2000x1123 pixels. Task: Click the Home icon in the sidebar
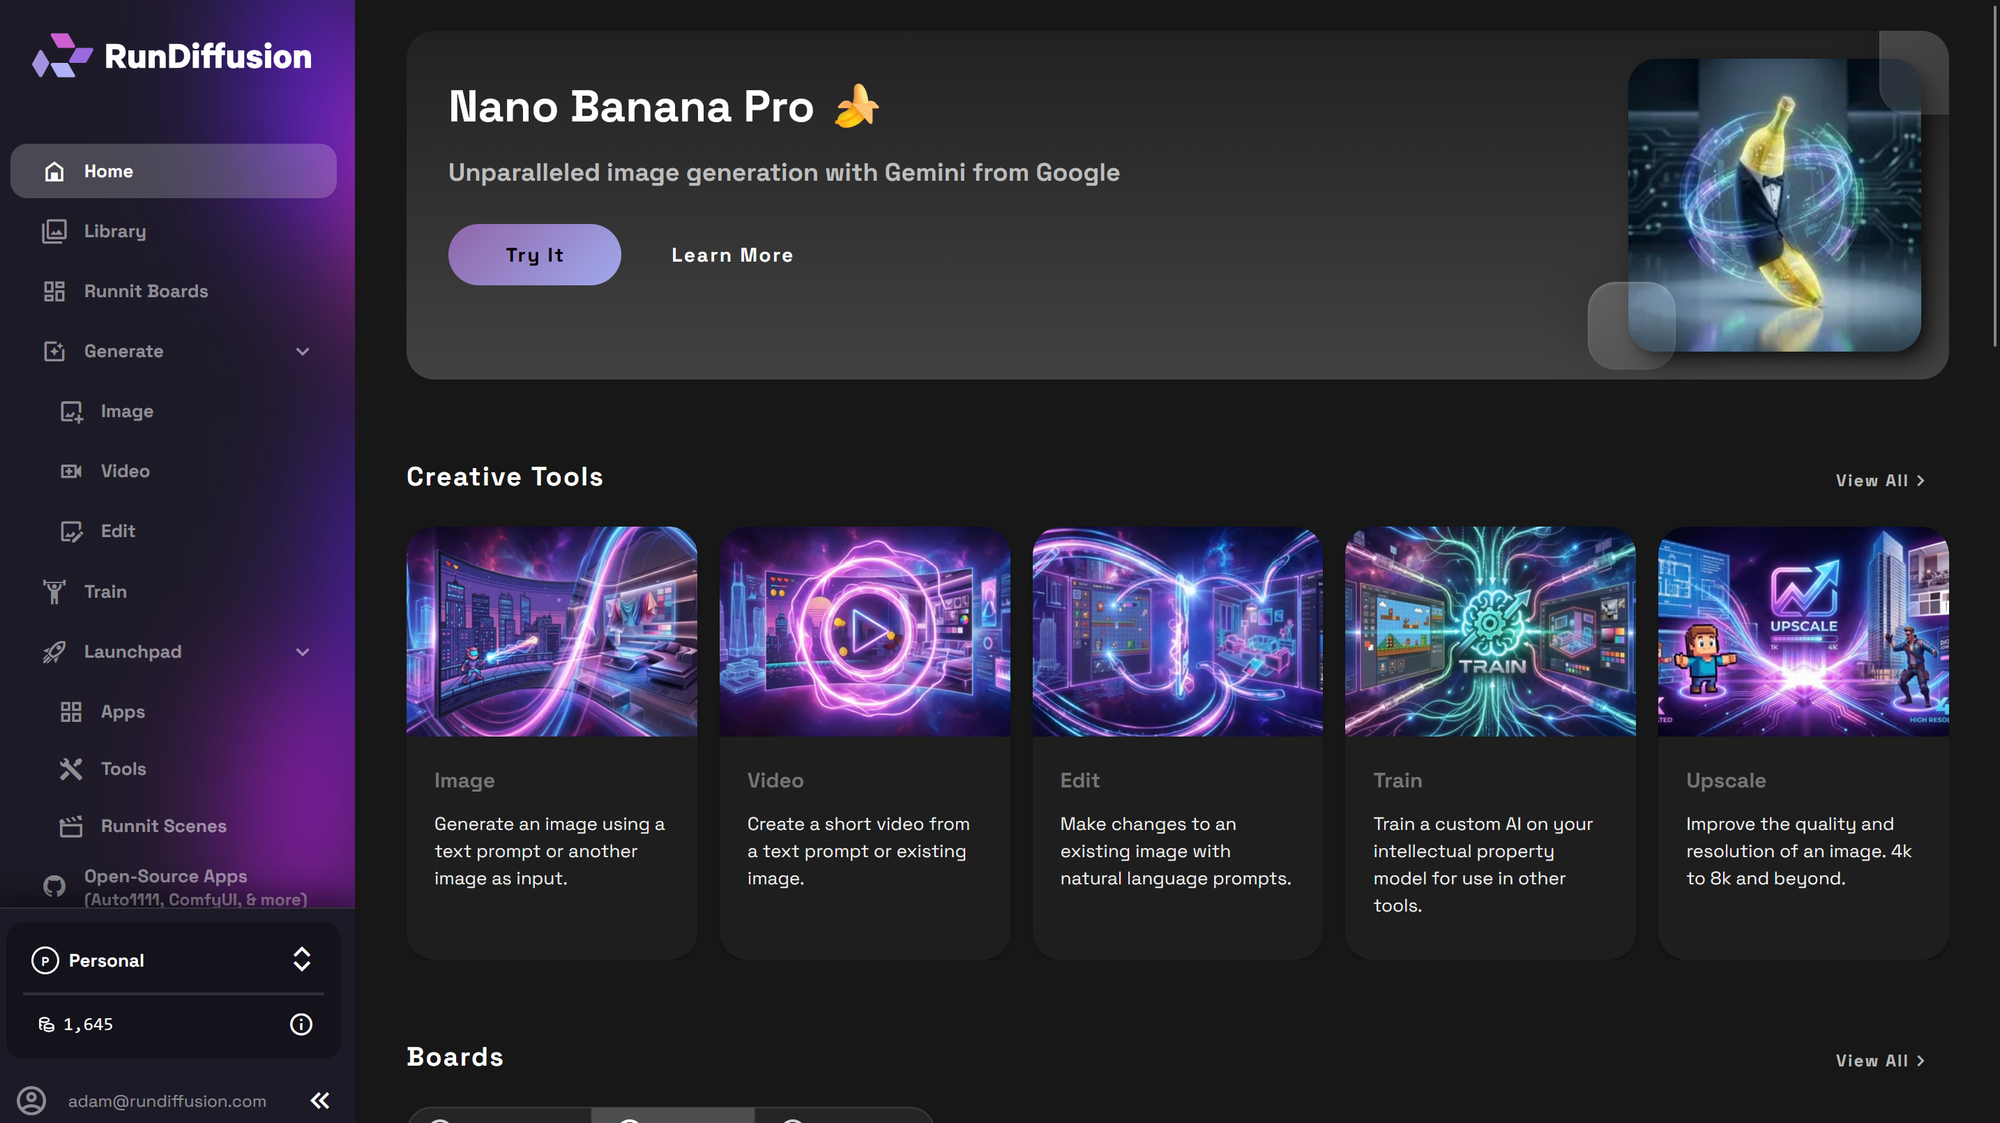55,172
